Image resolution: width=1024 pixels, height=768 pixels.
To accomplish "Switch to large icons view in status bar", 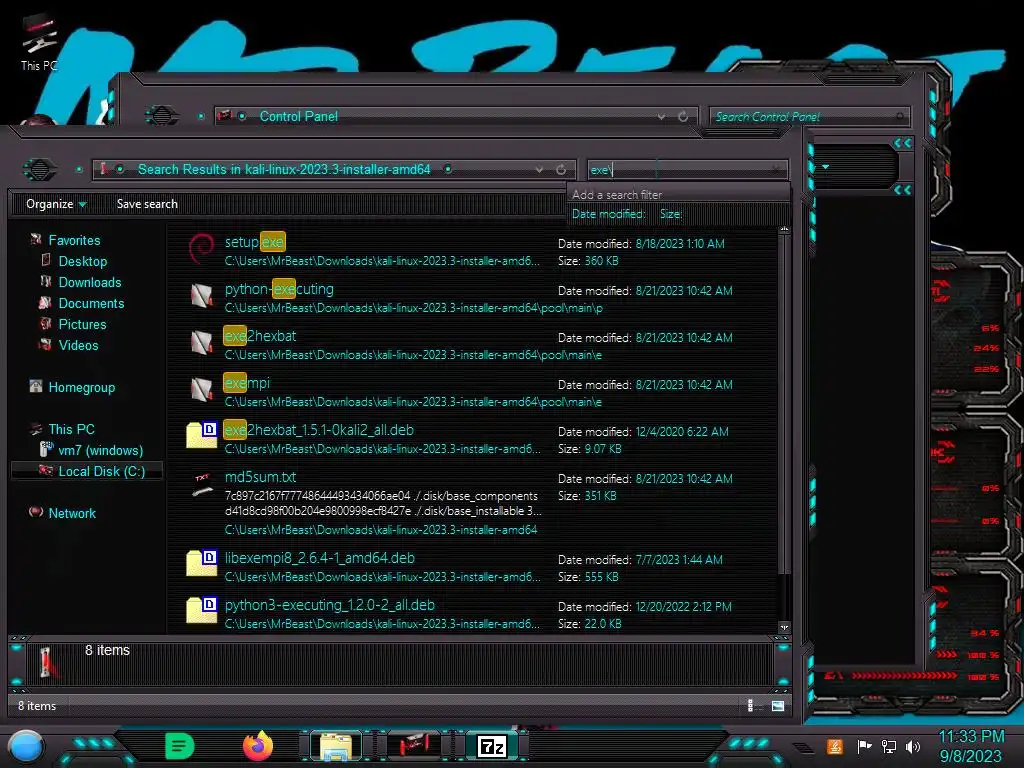I will pos(778,705).
